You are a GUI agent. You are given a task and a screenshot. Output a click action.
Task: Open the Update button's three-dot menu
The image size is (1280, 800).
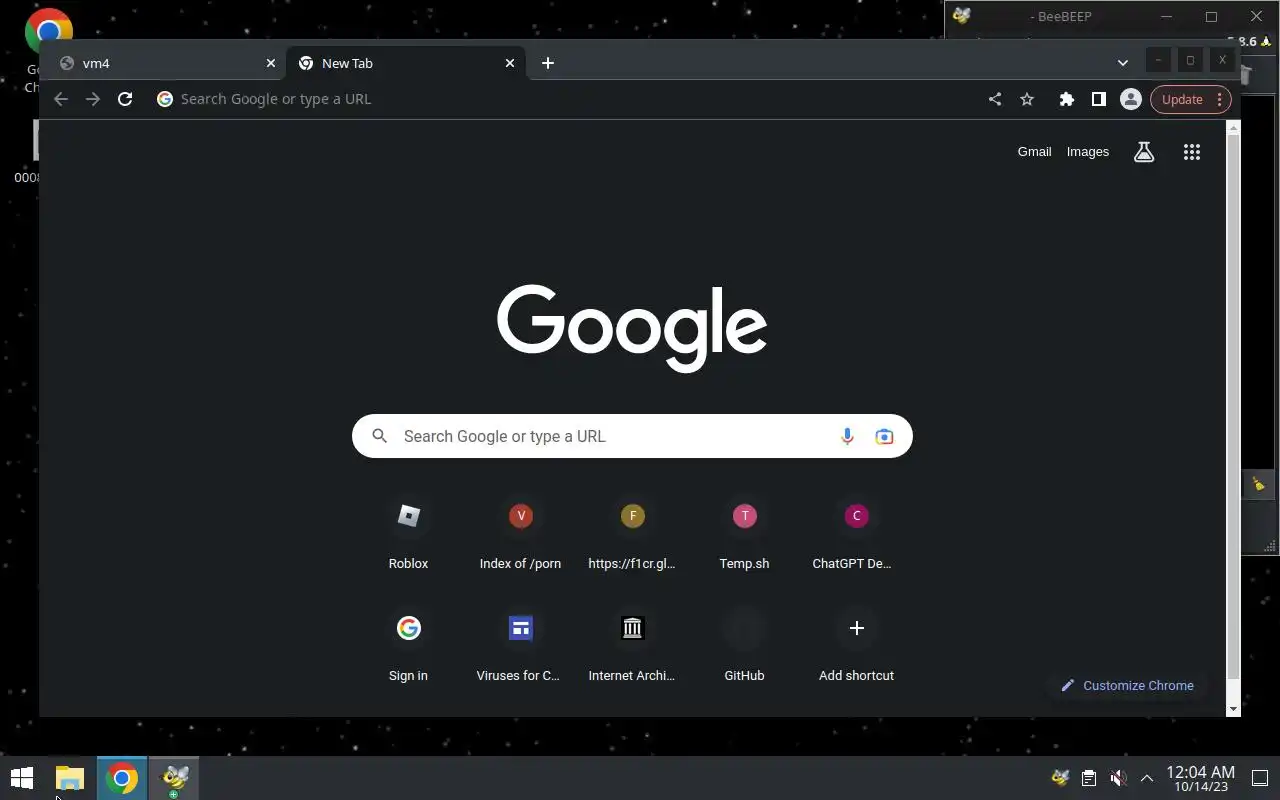coord(1219,99)
